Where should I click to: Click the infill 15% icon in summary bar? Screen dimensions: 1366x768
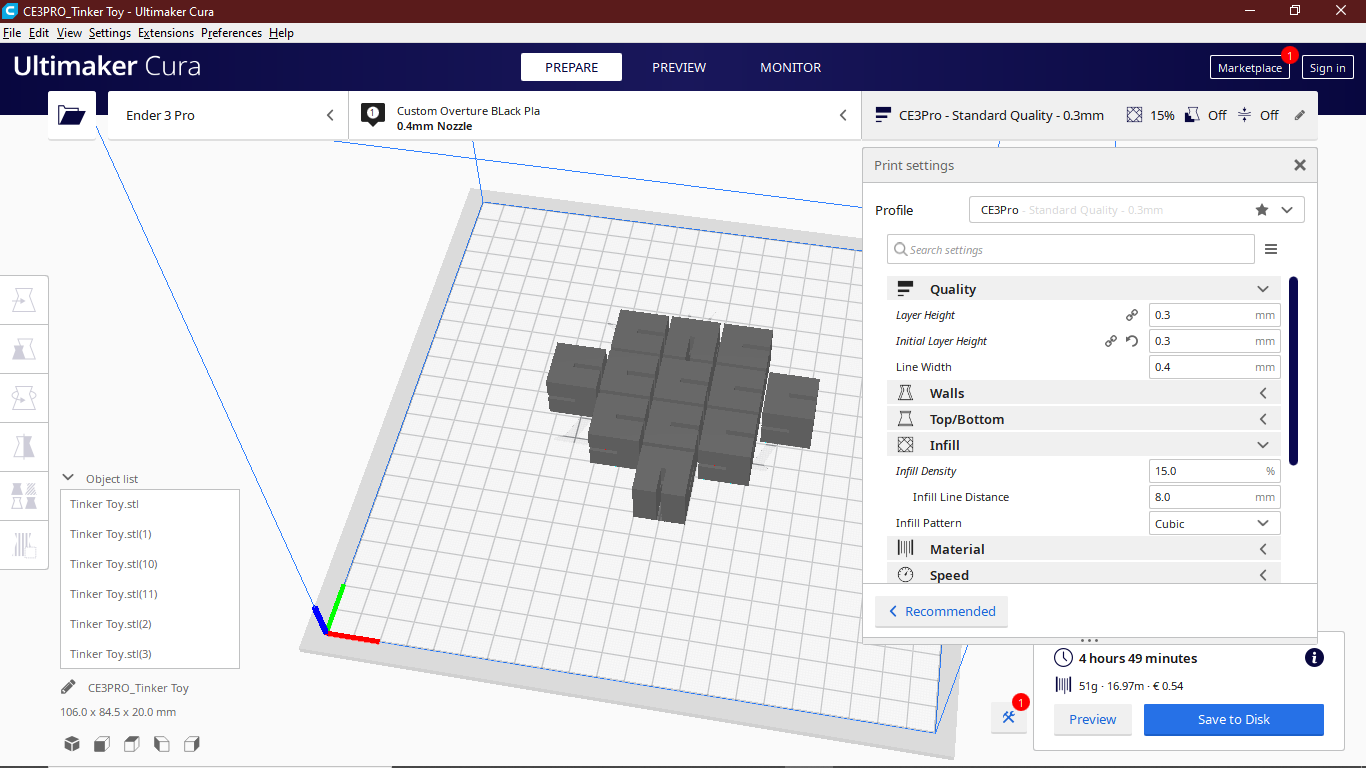(x=1134, y=115)
